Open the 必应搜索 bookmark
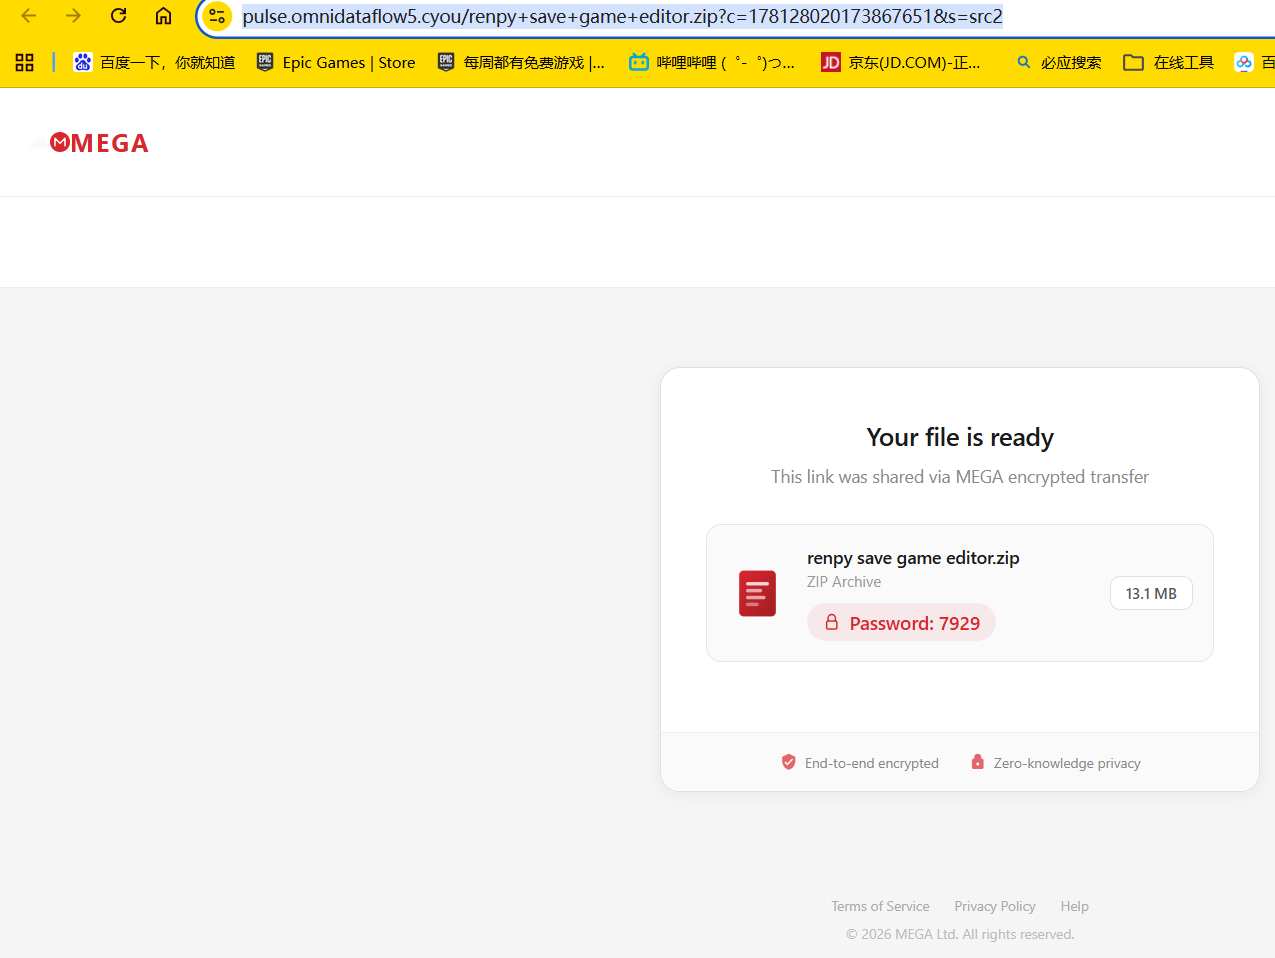 [1058, 62]
